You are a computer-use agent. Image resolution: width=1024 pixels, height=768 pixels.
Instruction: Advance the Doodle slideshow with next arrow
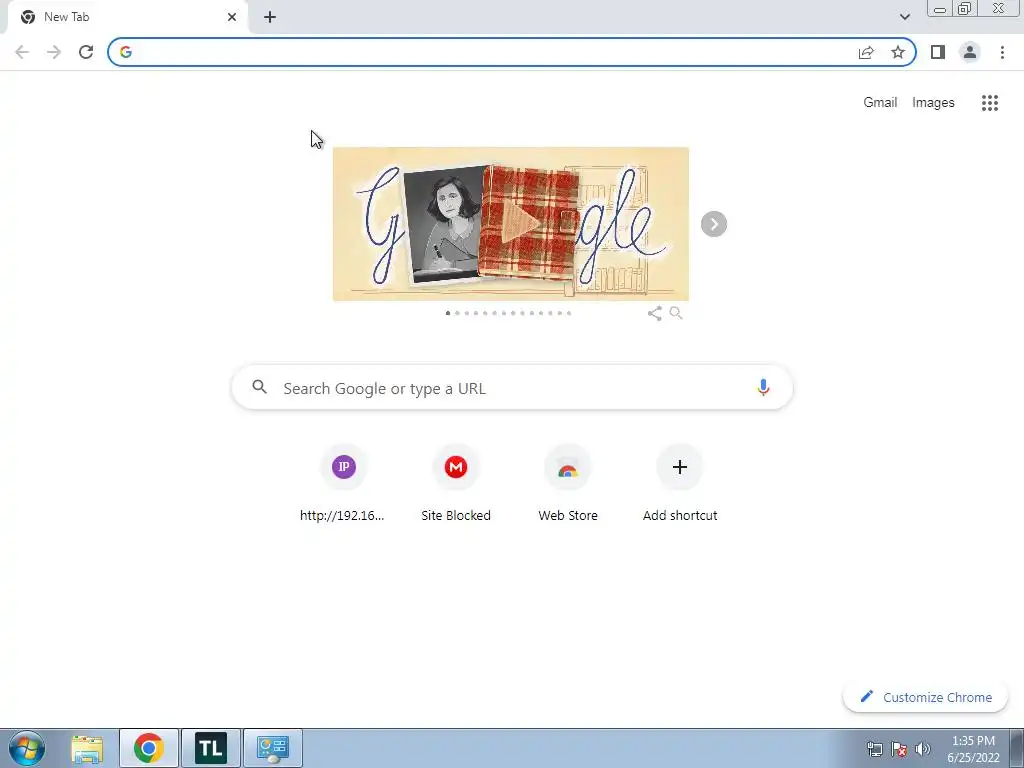tap(714, 224)
